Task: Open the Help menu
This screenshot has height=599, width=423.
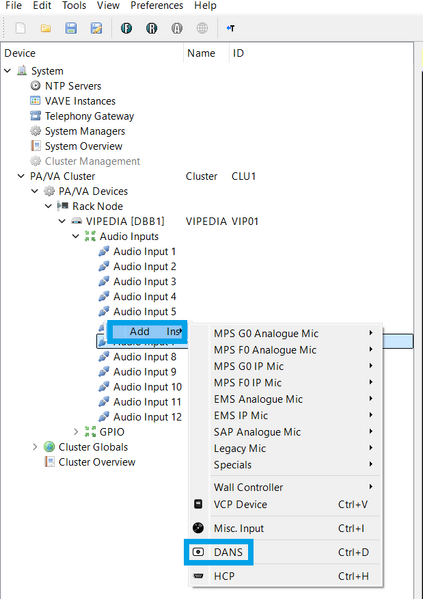Action: click(x=205, y=5)
